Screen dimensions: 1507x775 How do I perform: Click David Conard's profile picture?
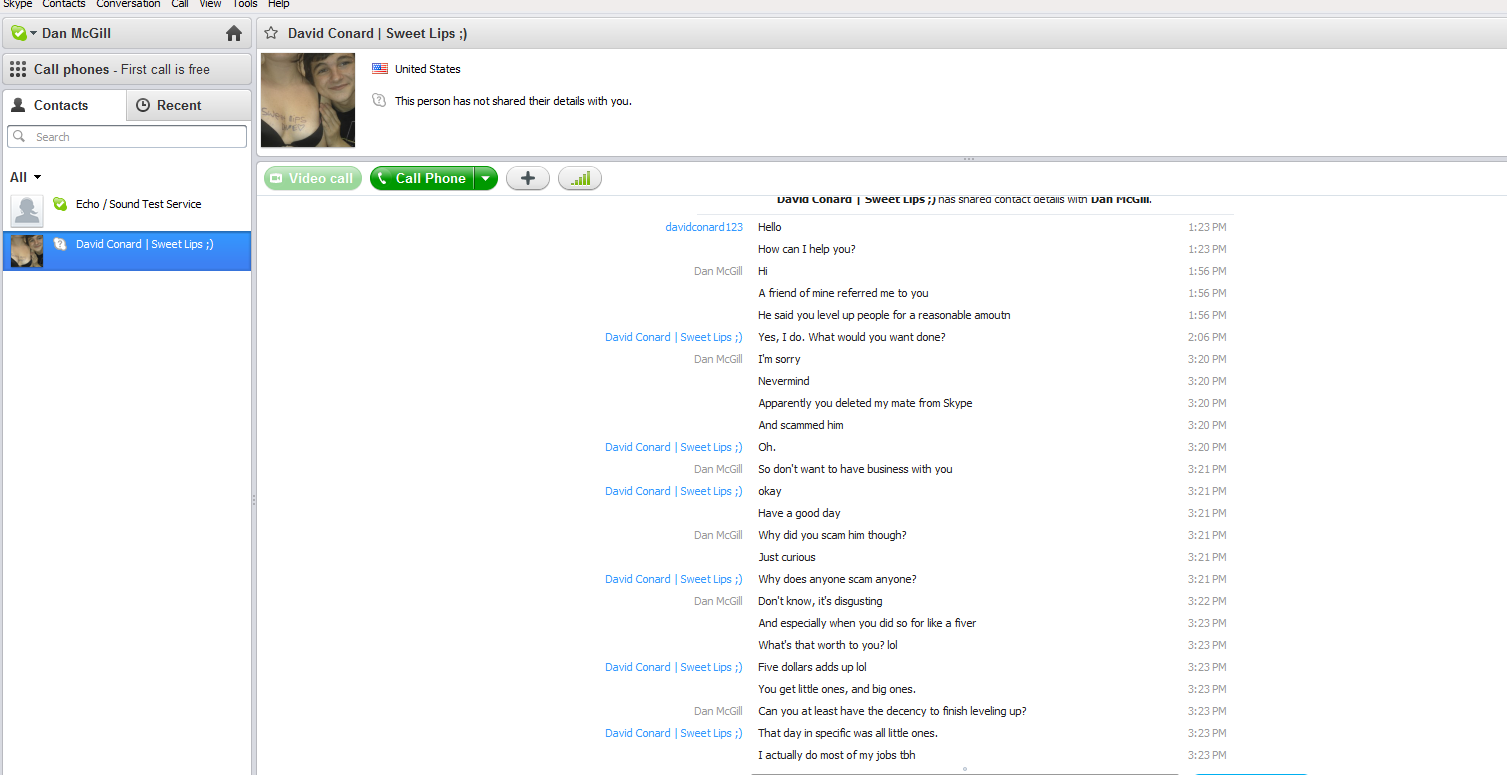coord(308,100)
